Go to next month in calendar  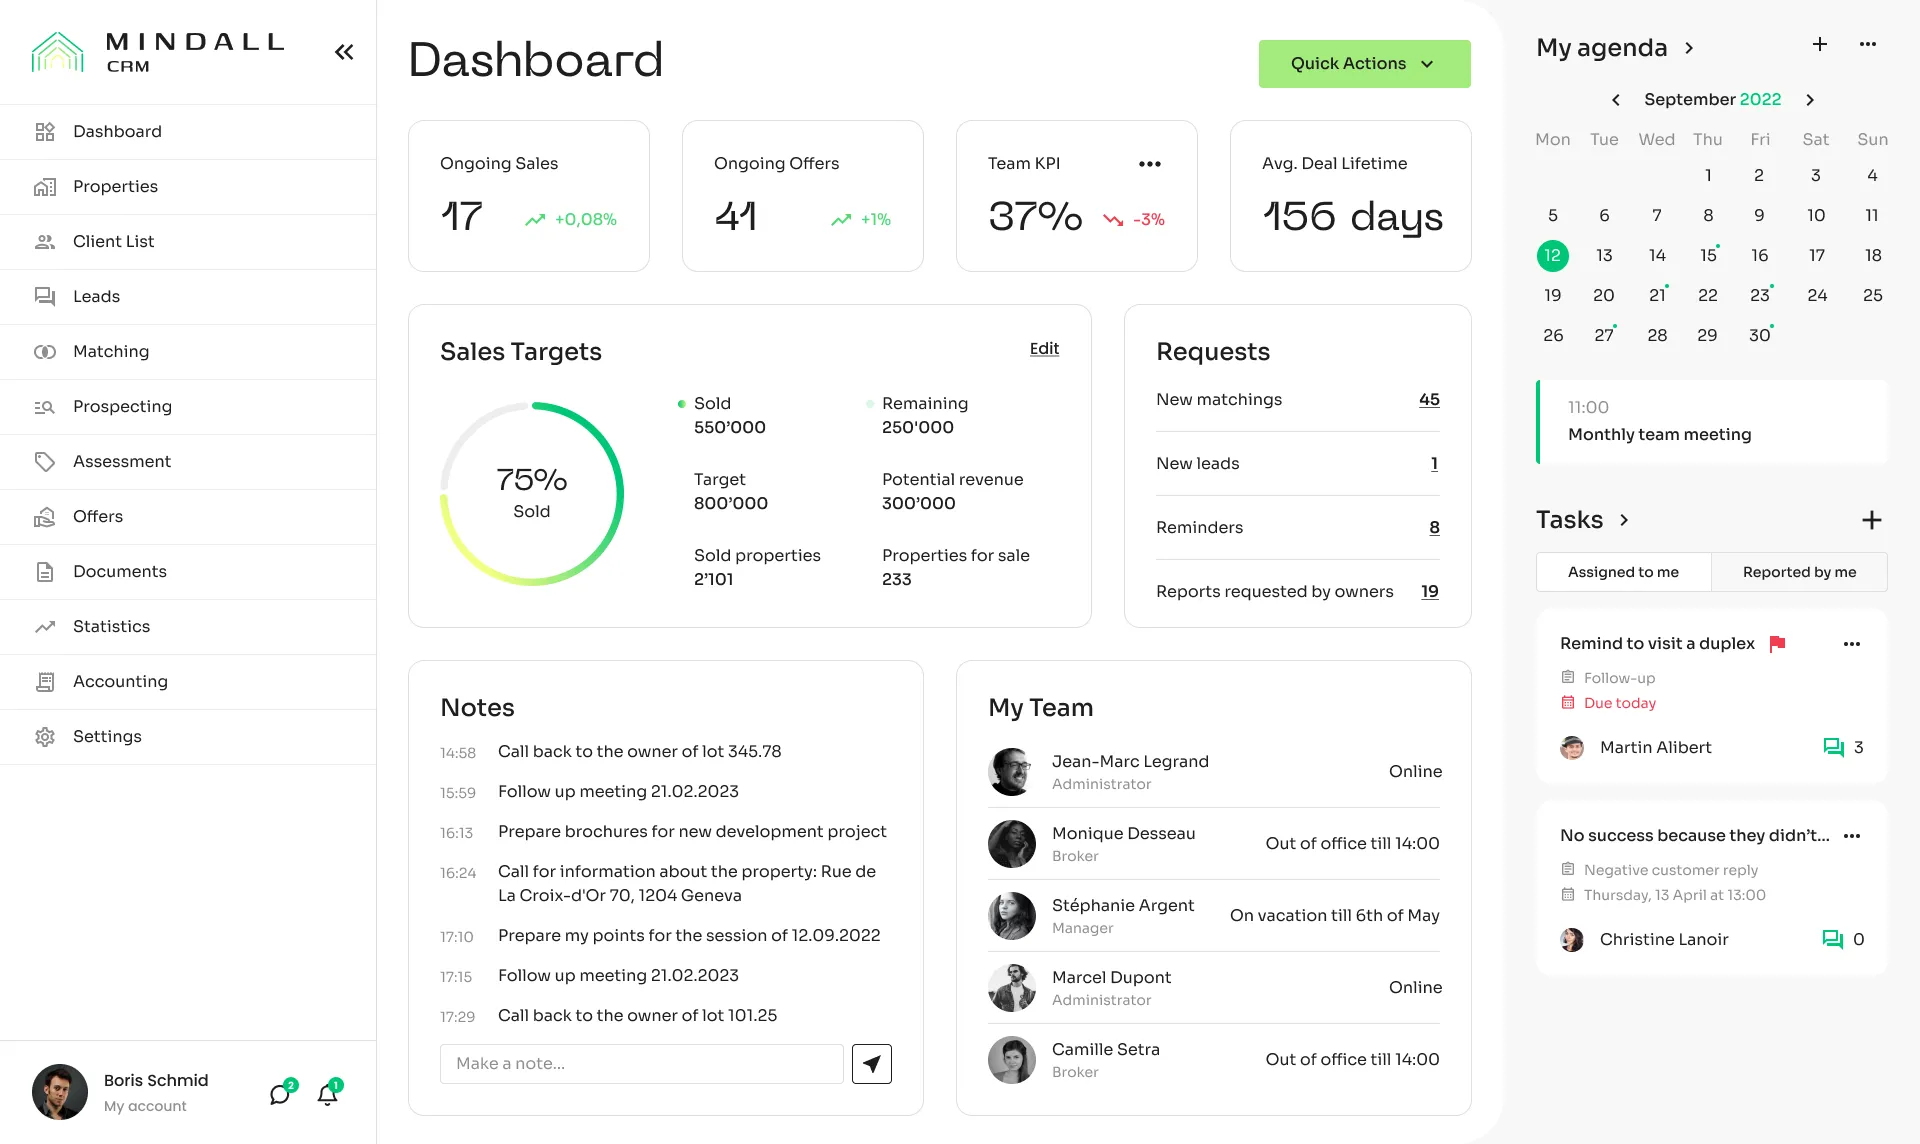[1809, 100]
